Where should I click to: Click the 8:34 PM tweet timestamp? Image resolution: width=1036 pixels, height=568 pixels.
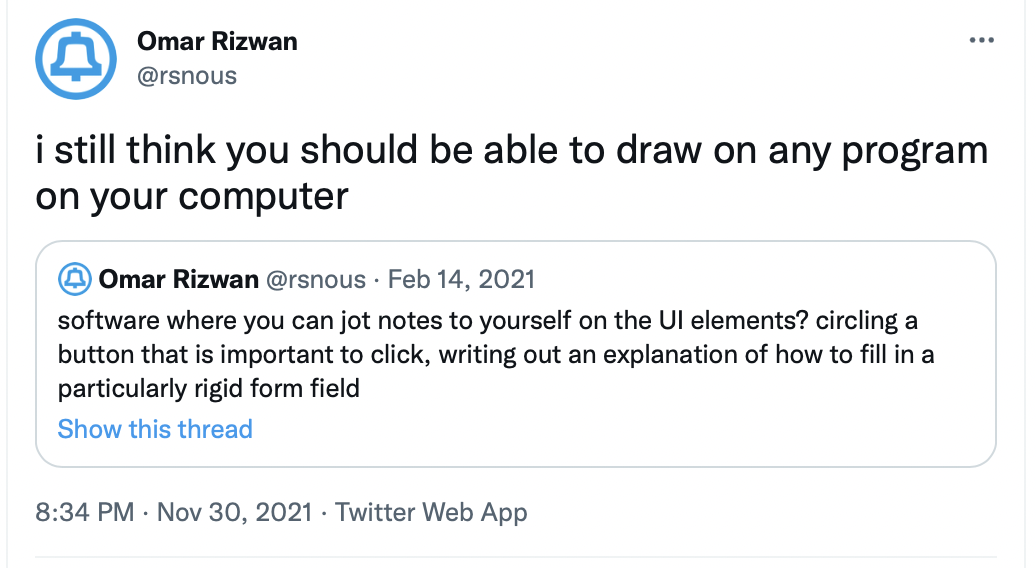85,513
